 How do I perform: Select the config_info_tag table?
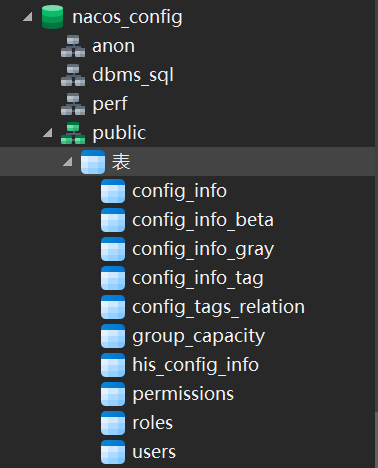click(198, 279)
